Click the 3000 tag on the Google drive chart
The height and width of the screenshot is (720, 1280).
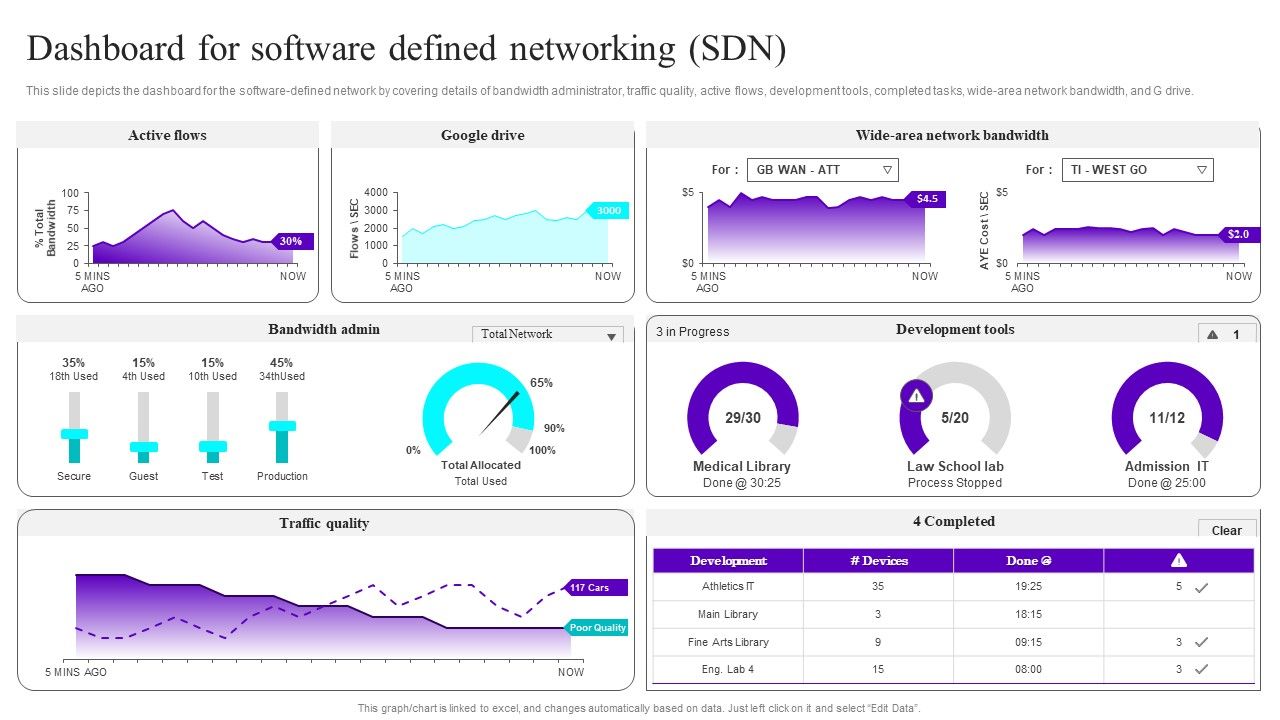(608, 211)
